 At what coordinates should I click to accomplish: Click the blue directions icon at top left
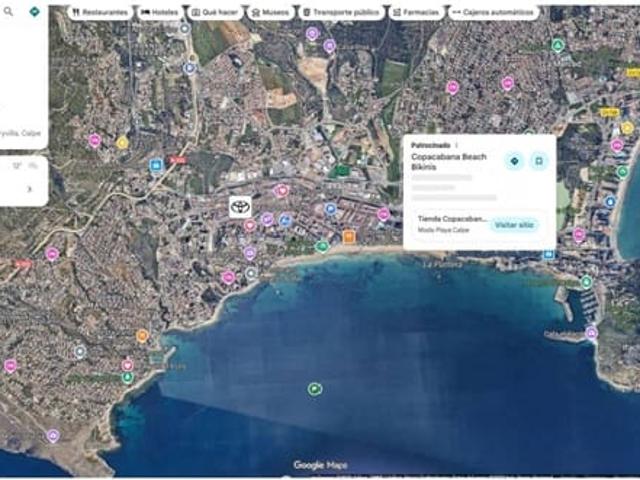coord(34,13)
